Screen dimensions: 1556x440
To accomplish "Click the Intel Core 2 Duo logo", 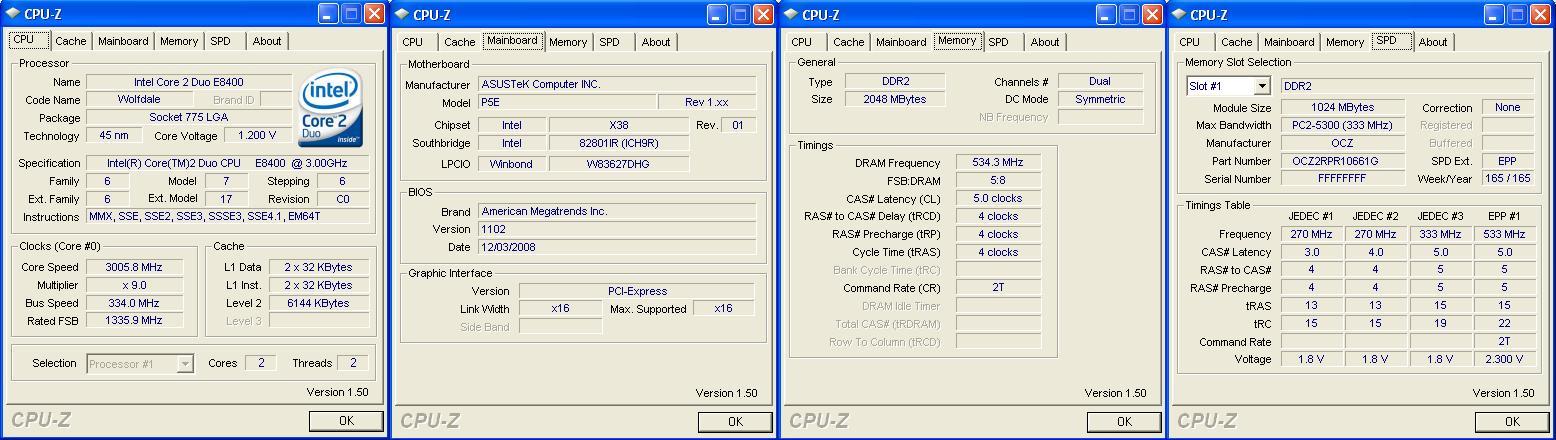I will [x=331, y=108].
